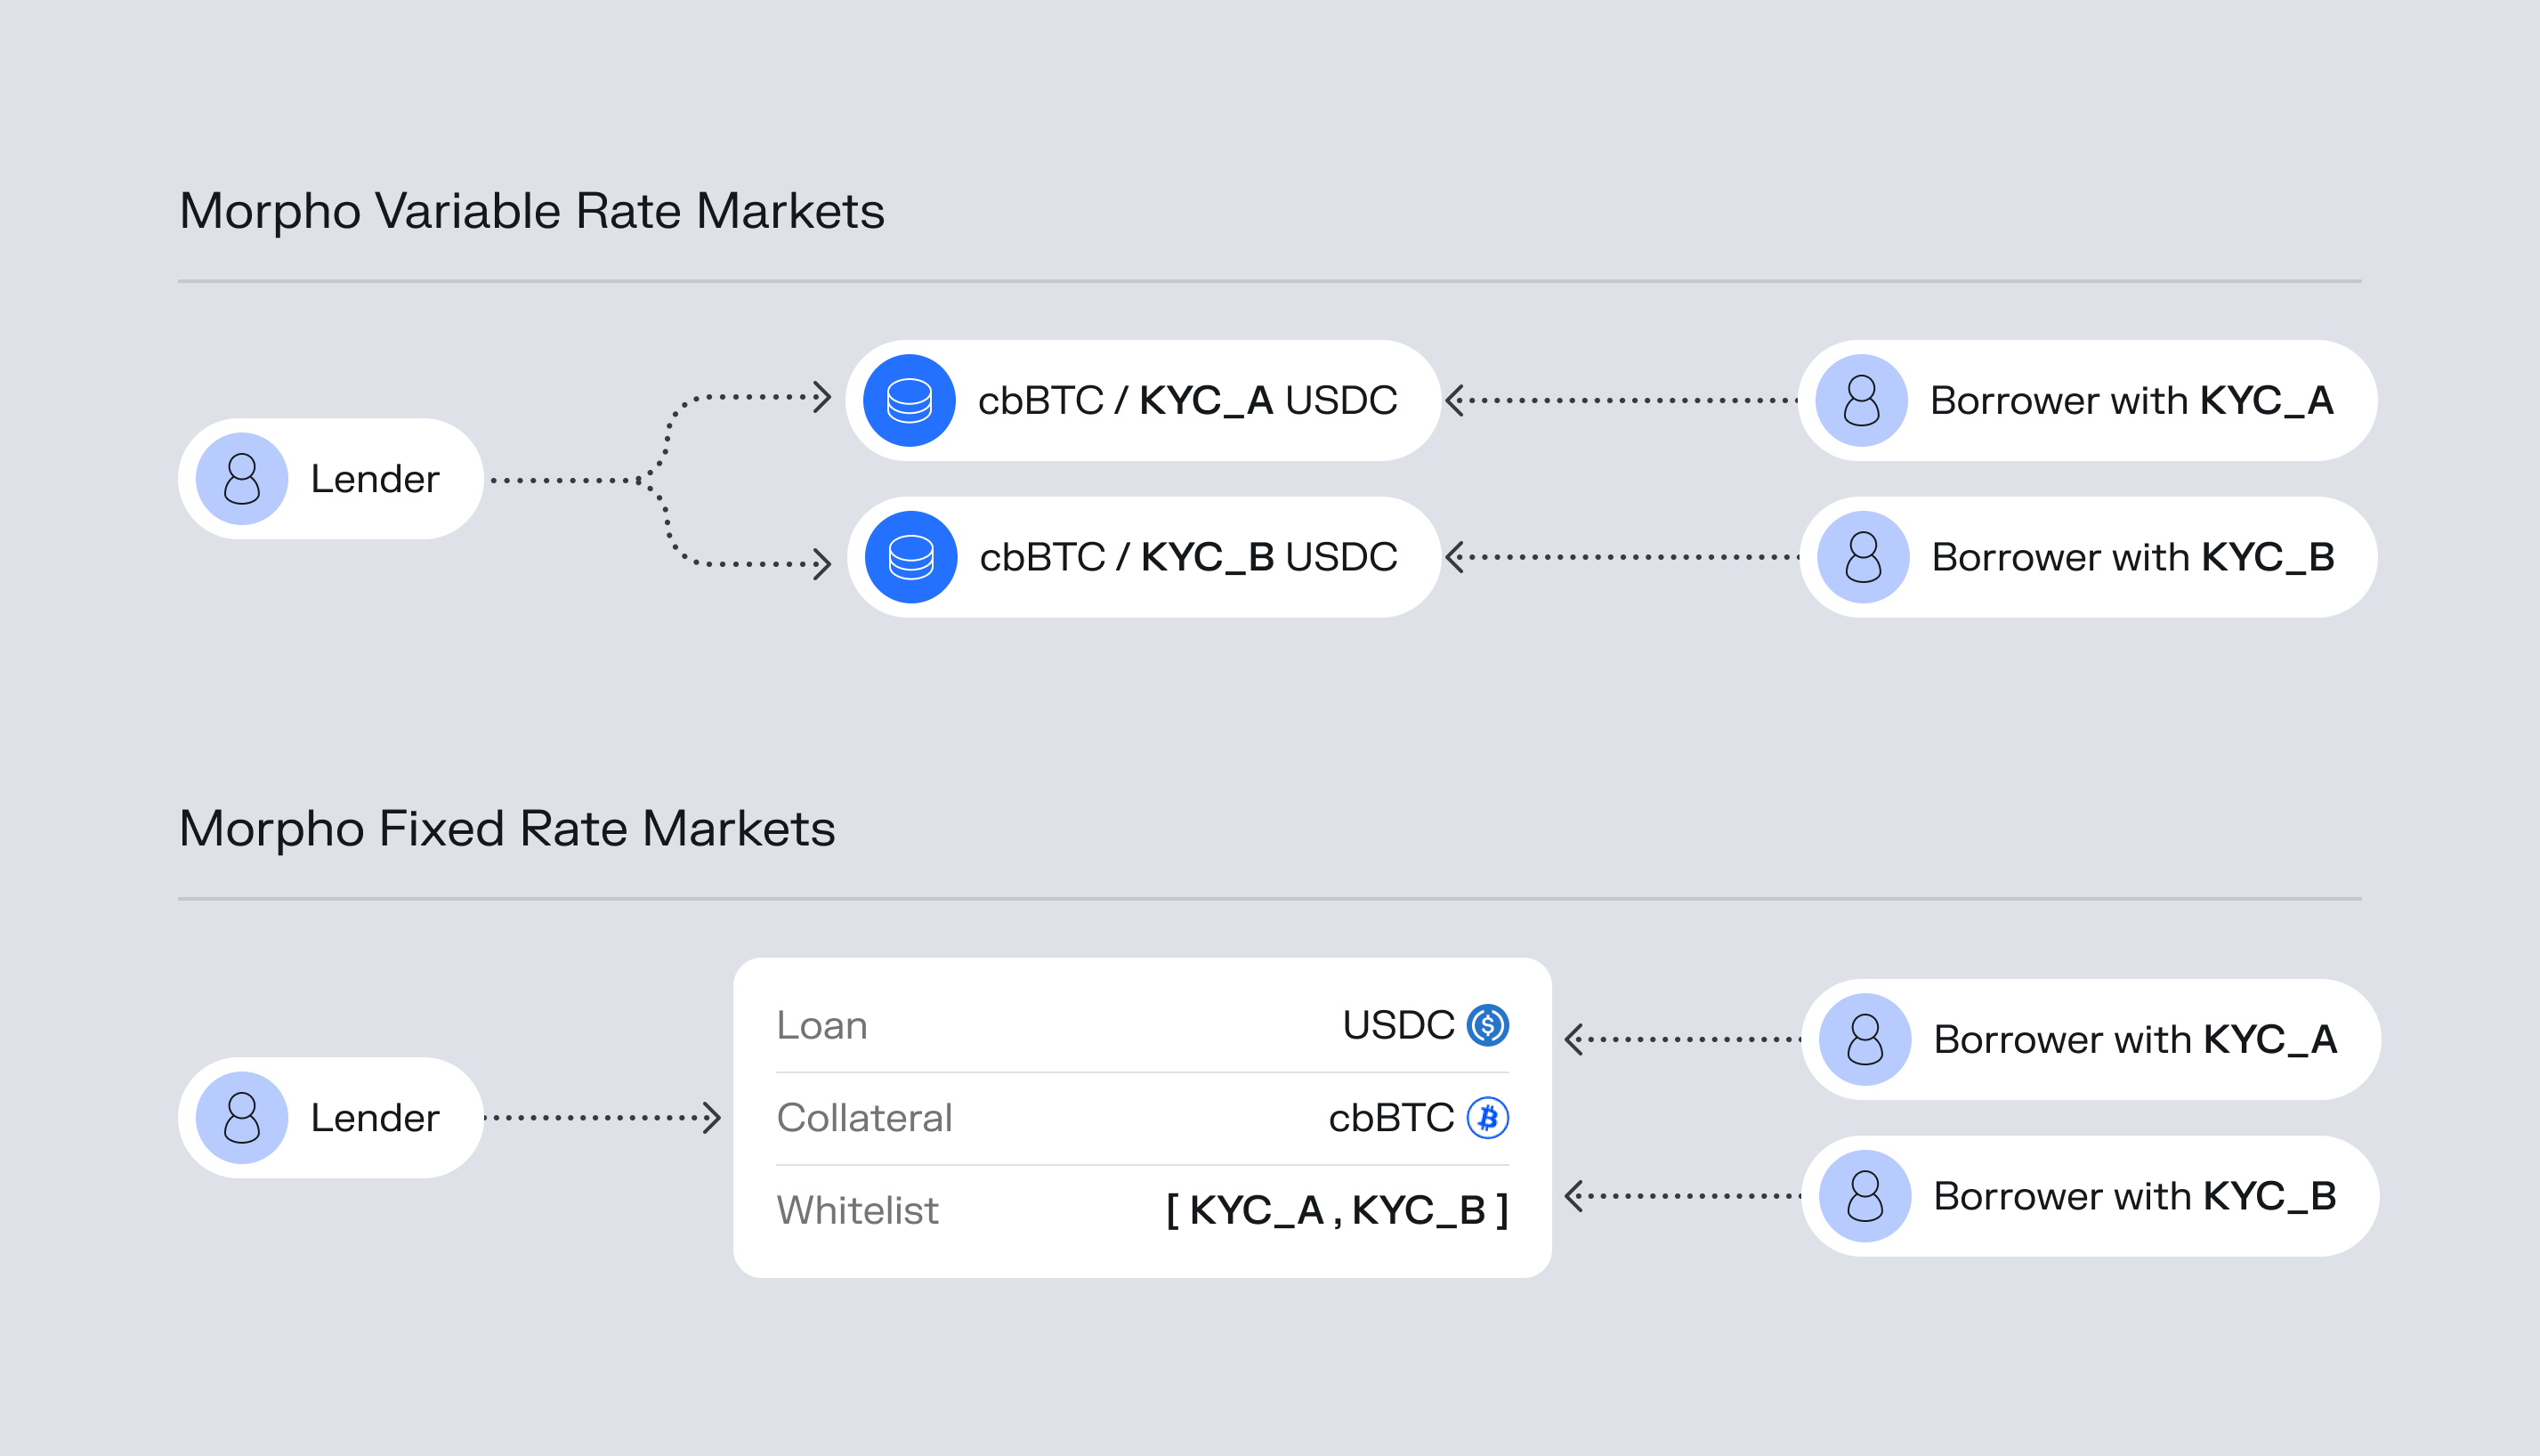Click the variable-rate Lender avatar icon

click(x=242, y=479)
